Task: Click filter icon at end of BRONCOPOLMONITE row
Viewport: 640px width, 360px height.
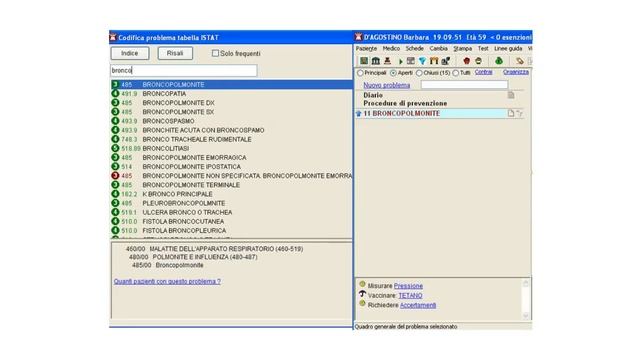Action: pos(520,113)
